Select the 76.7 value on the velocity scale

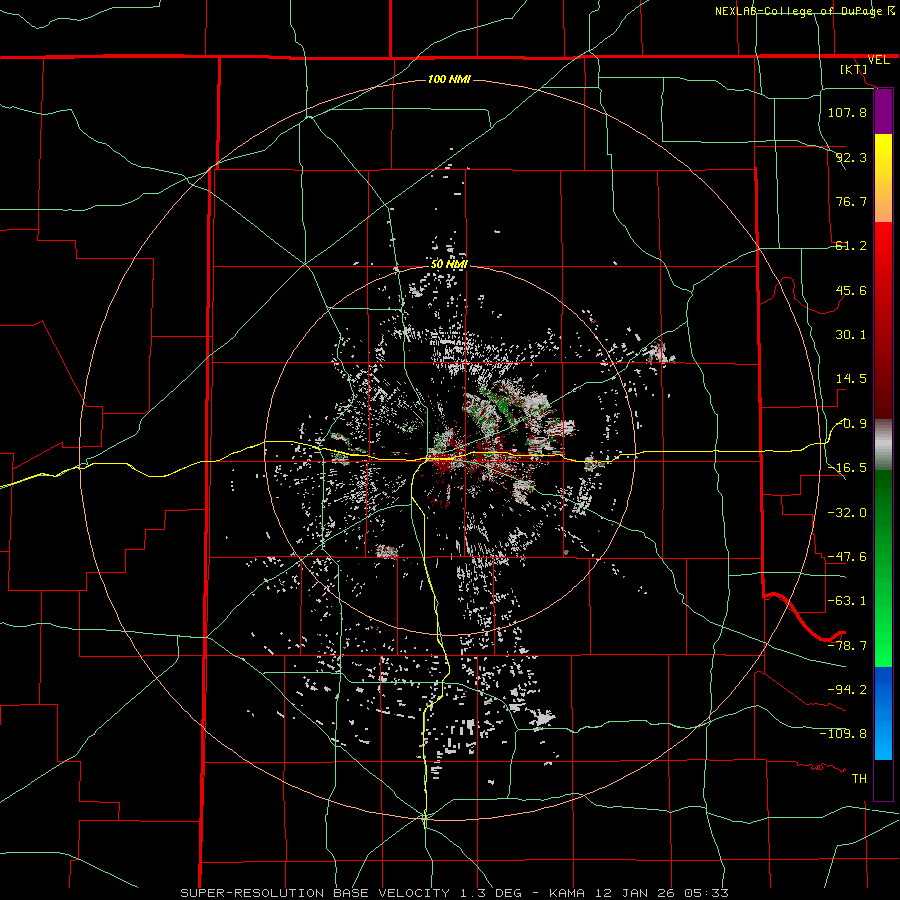[851, 201]
